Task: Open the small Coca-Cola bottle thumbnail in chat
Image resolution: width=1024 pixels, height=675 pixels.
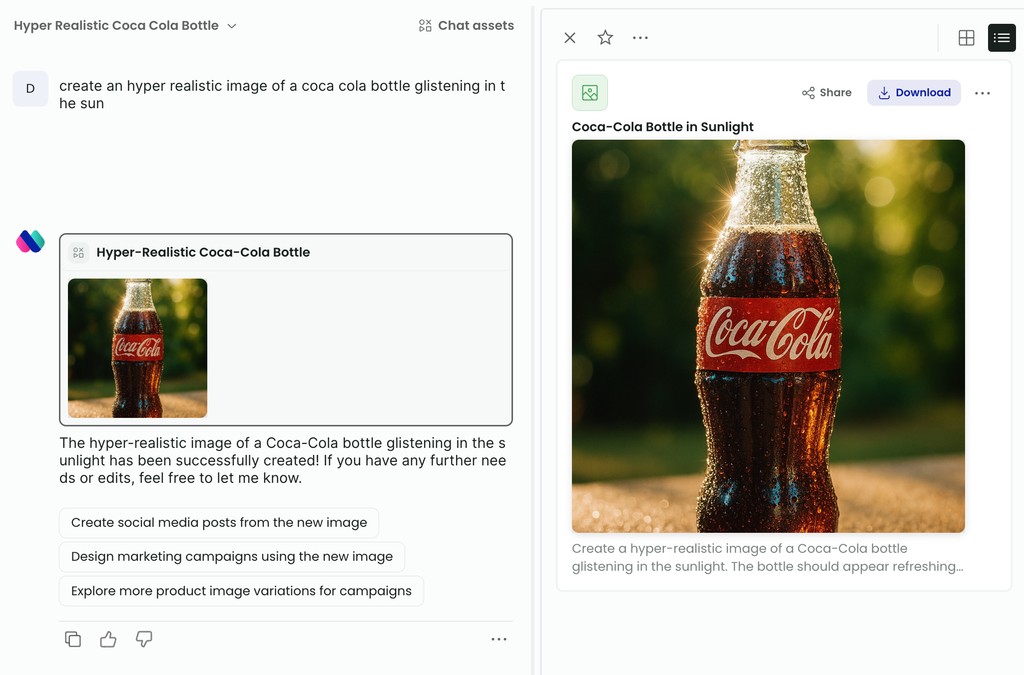Action: point(138,348)
